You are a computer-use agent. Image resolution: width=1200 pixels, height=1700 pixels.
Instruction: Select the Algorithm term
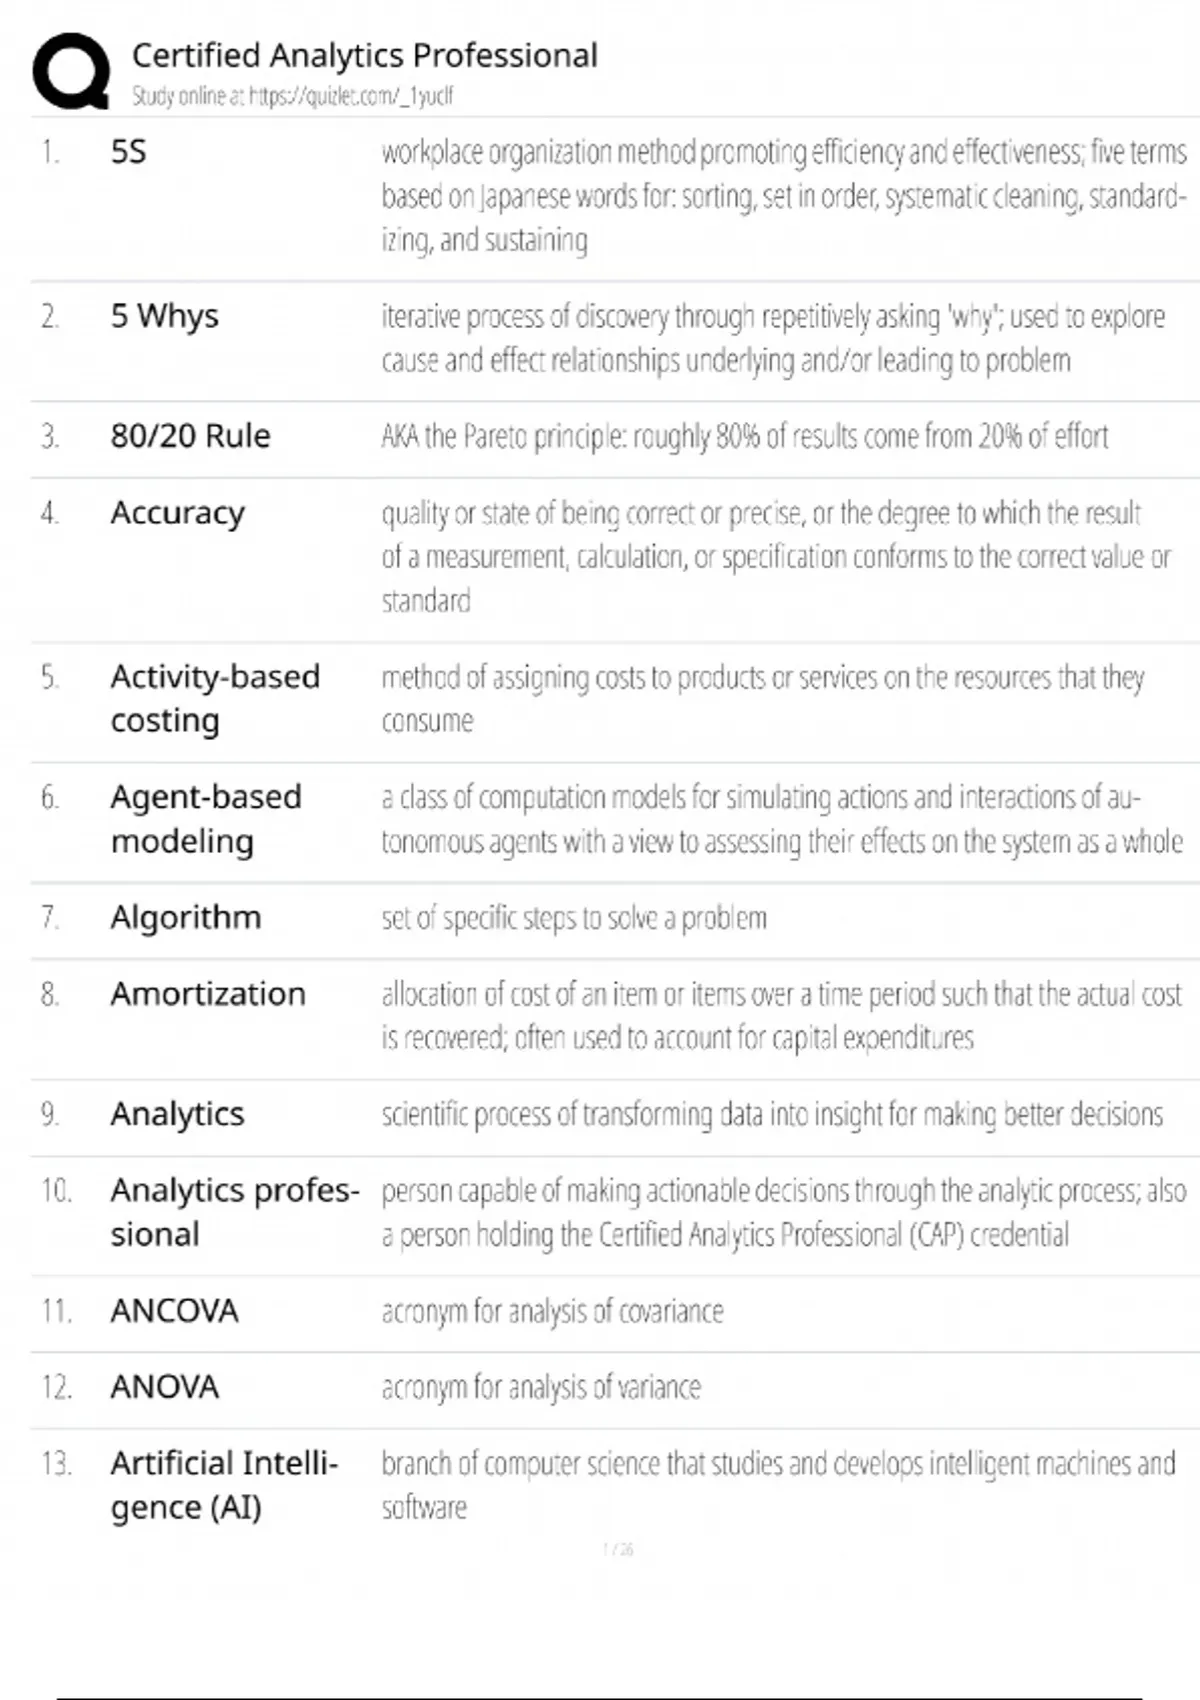(x=186, y=917)
